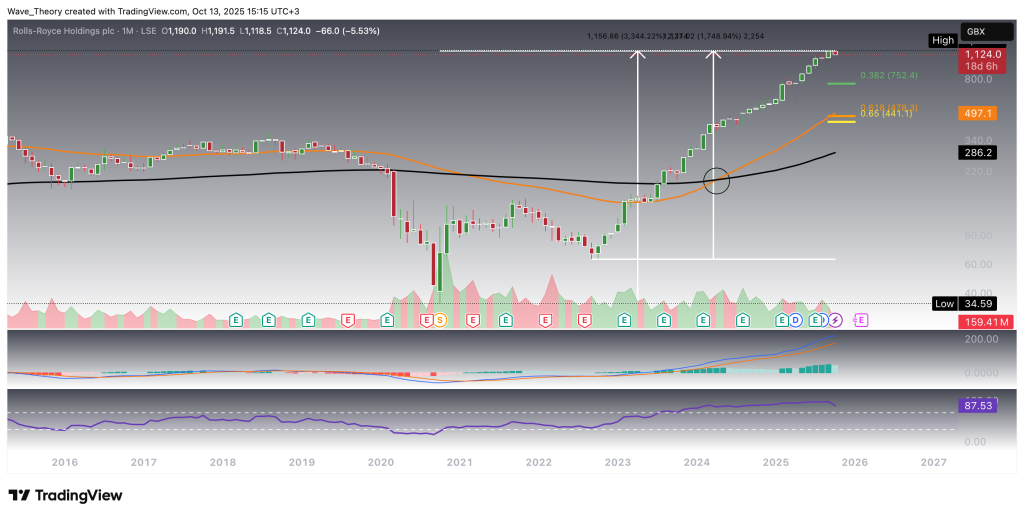
Task: Click the blue D dividend marker
Action: (x=795, y=320)
